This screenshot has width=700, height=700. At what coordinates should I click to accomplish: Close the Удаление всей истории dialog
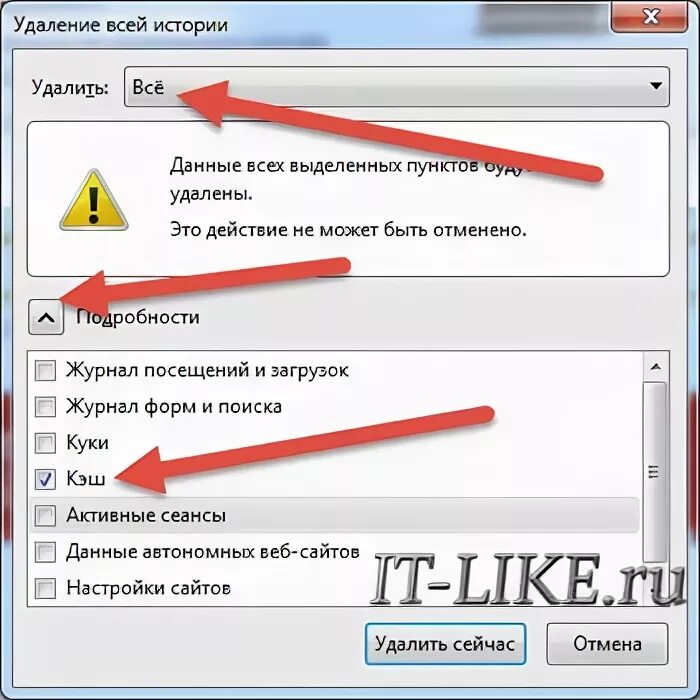point(650,17)
